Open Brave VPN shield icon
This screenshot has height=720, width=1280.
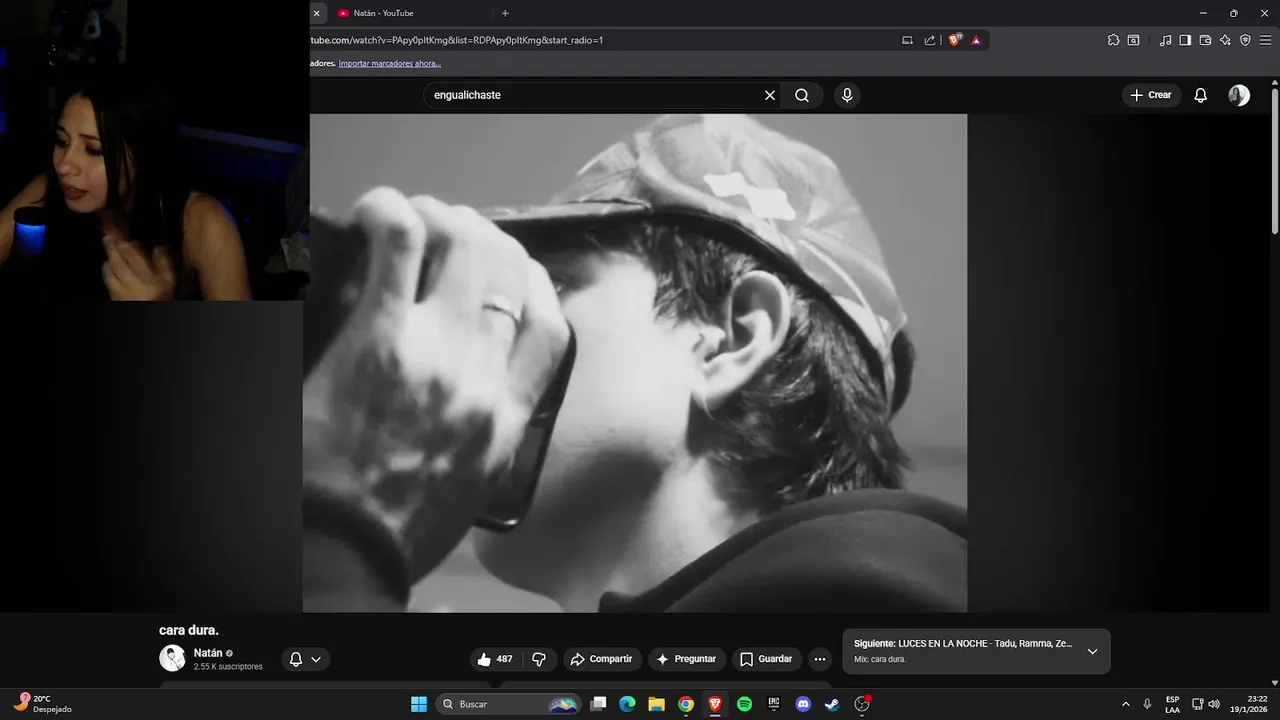(1245, 40)
